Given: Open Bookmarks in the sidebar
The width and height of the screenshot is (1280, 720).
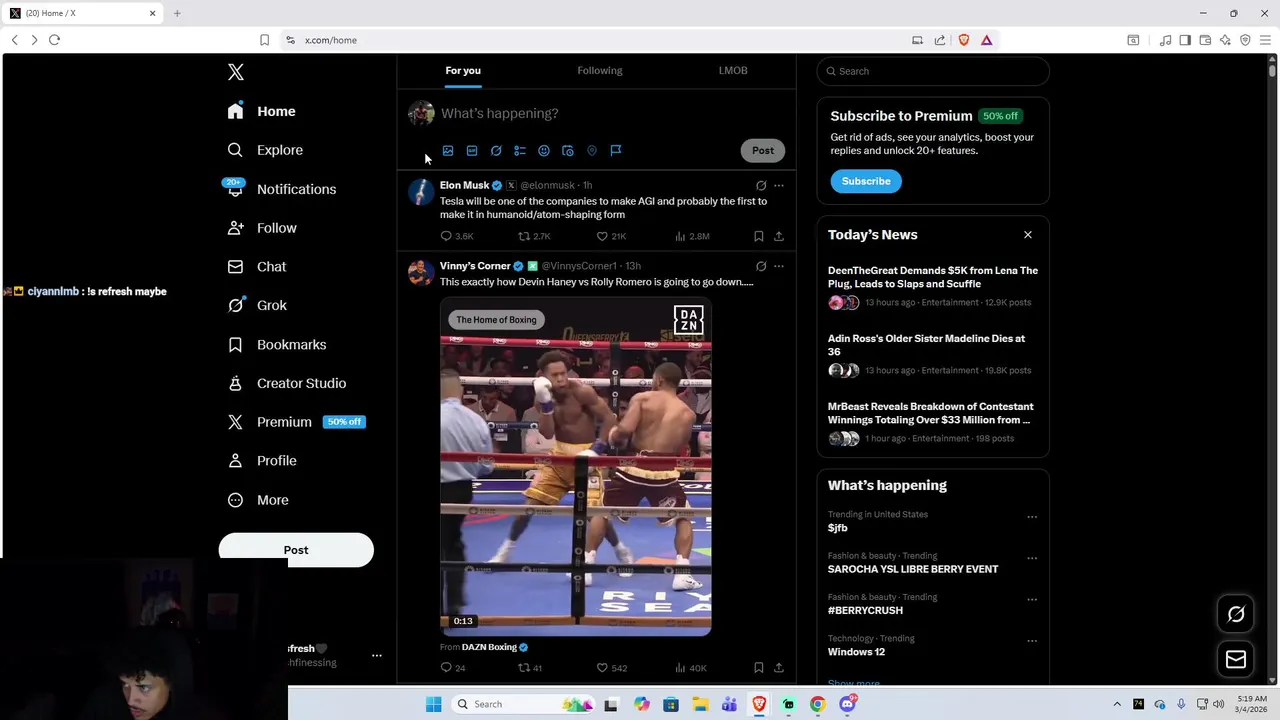Looking at the screenshot, I should (277, 344).
